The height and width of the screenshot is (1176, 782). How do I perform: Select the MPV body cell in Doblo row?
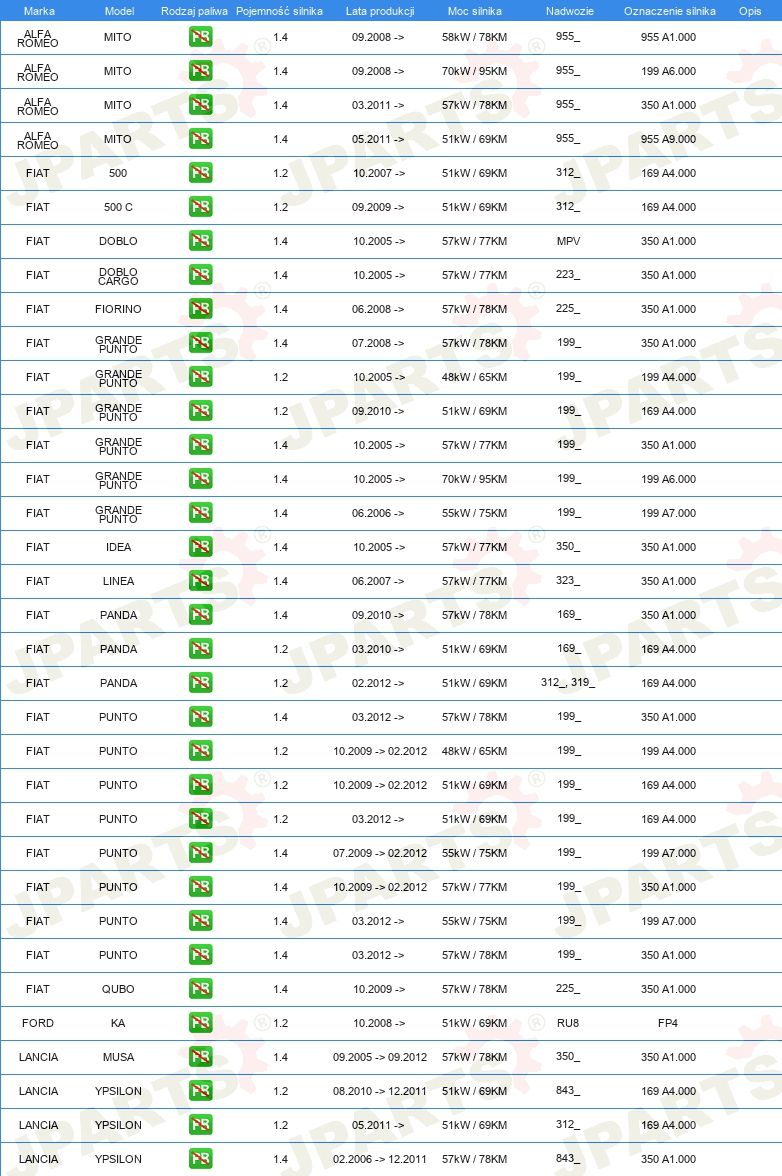[568, 242]
